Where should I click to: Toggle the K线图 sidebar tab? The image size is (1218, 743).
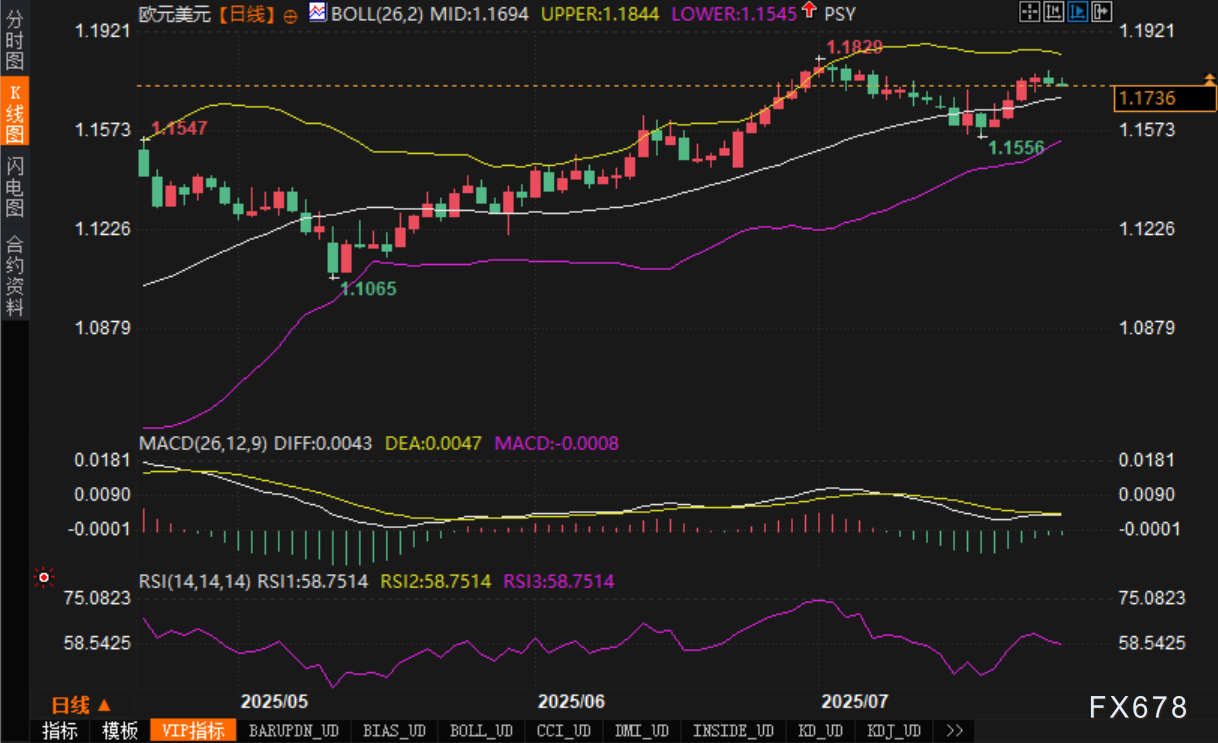pos(14,112)
